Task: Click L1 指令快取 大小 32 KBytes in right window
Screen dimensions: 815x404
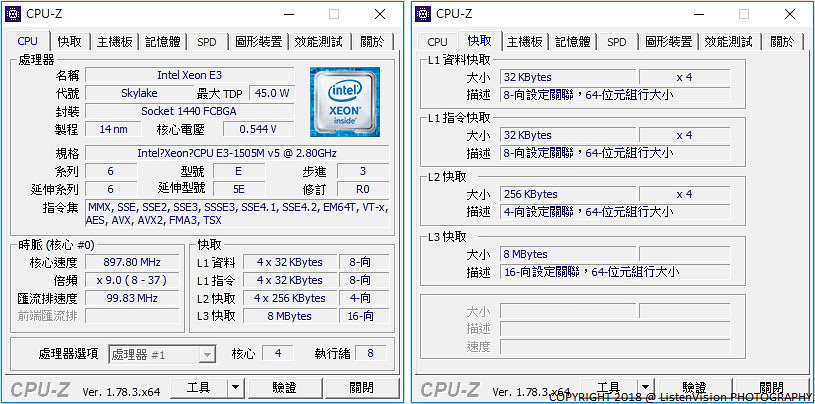Action: coord(568,135)
